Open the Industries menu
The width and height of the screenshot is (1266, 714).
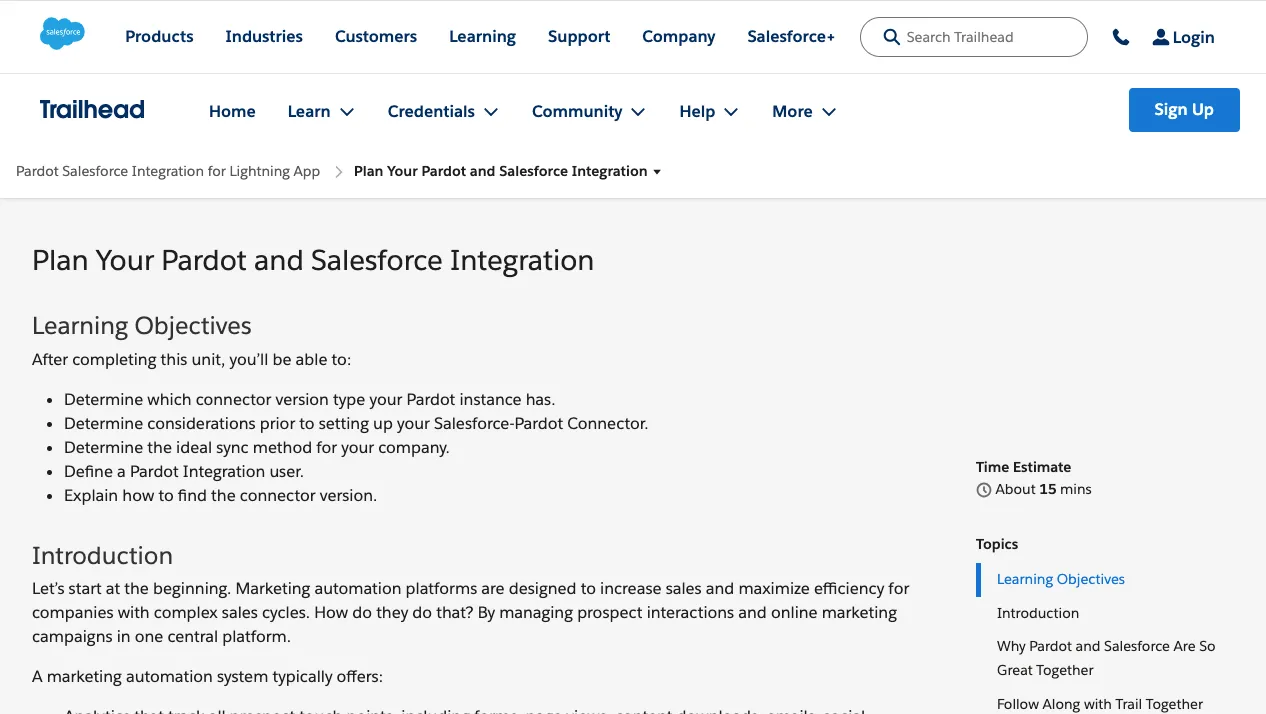[x=264, y=37]
